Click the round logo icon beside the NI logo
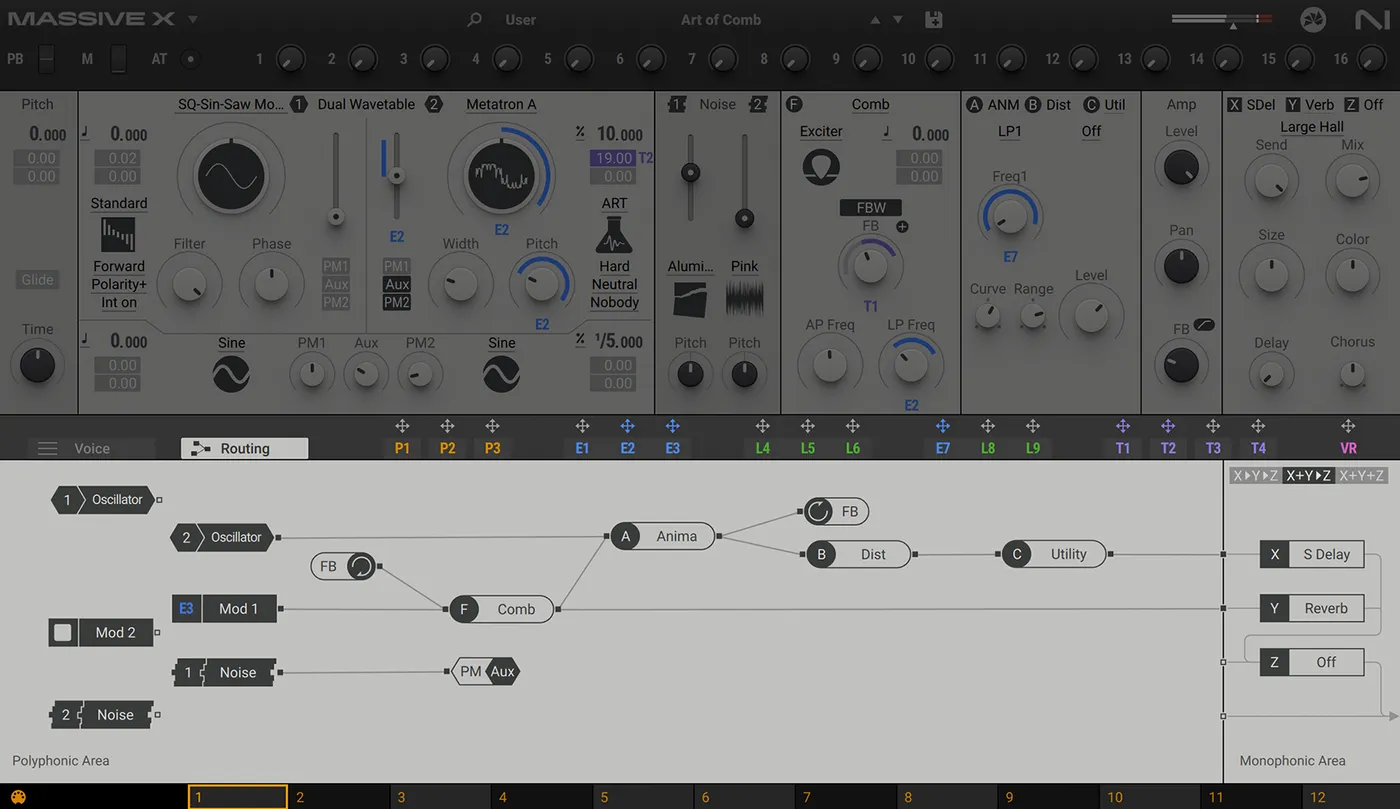 pos(1313,19)
